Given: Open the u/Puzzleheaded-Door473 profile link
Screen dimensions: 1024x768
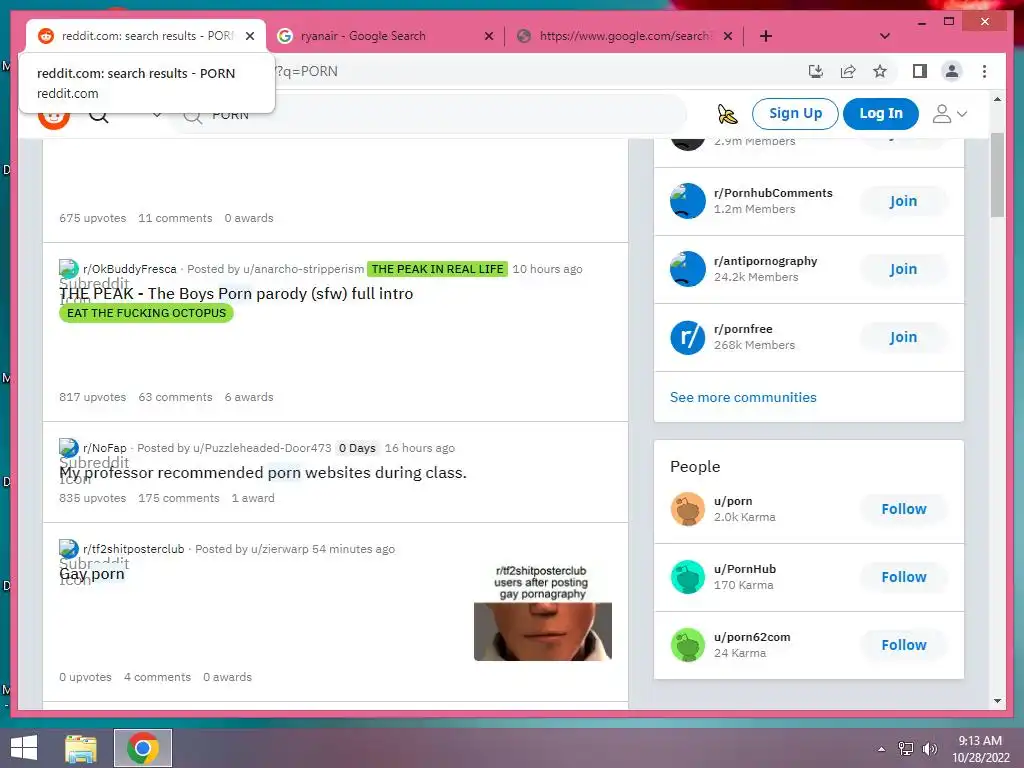Looking at the screenshot, I should 262,448.
